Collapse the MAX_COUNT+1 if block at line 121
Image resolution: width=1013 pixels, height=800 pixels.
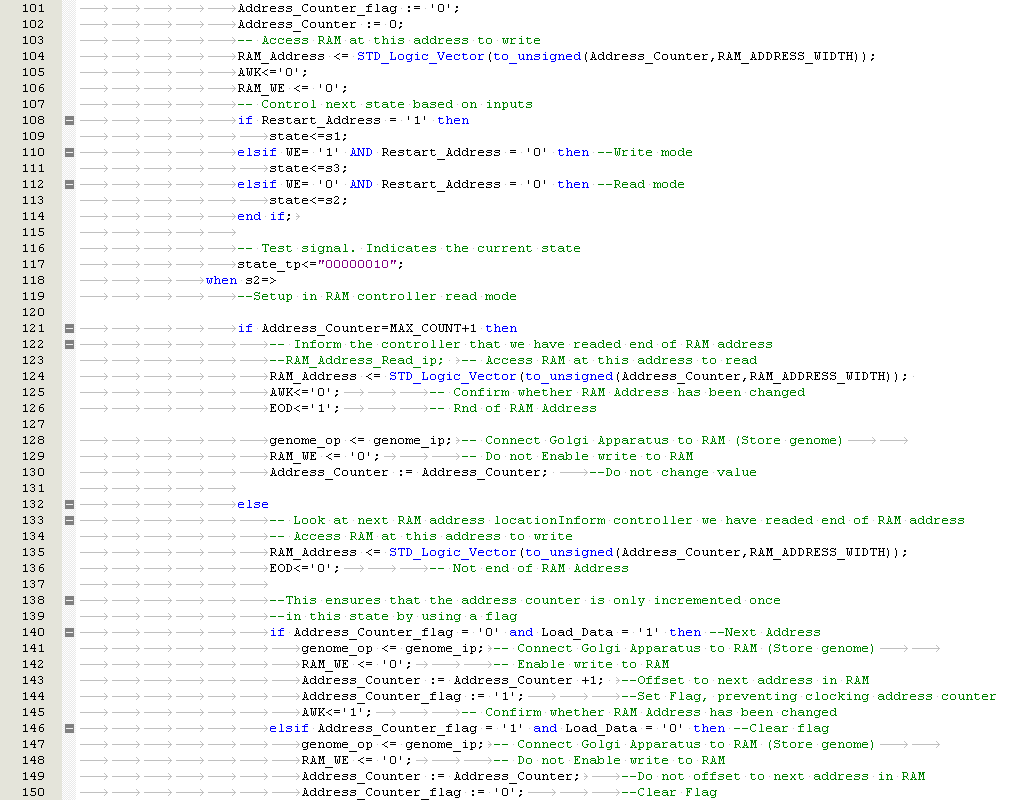(x=69, y=328)
